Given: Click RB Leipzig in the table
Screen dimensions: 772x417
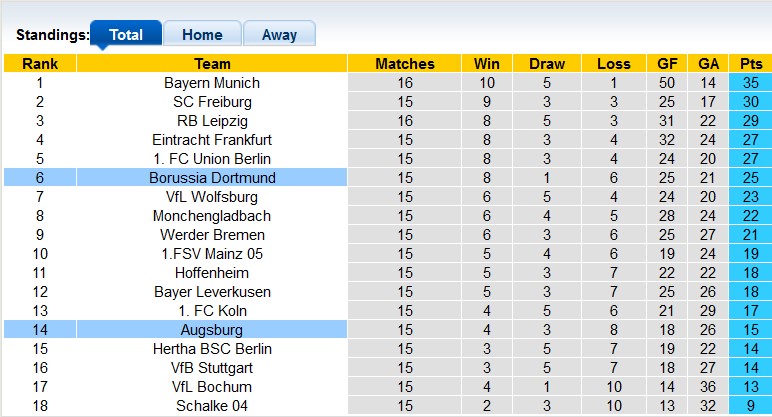Looking at the screenshot, I should (x=212, y=121).
